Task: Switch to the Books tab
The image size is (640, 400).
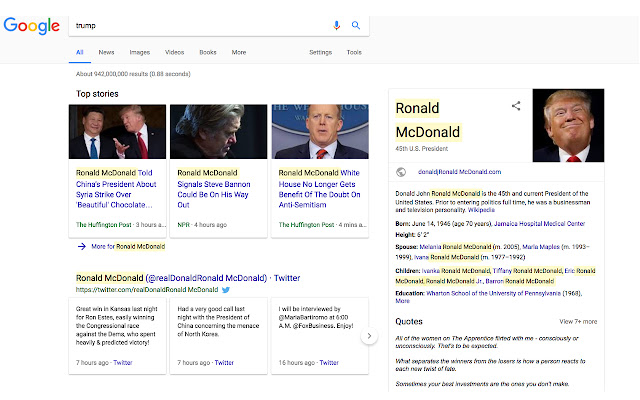Action: 208,52
